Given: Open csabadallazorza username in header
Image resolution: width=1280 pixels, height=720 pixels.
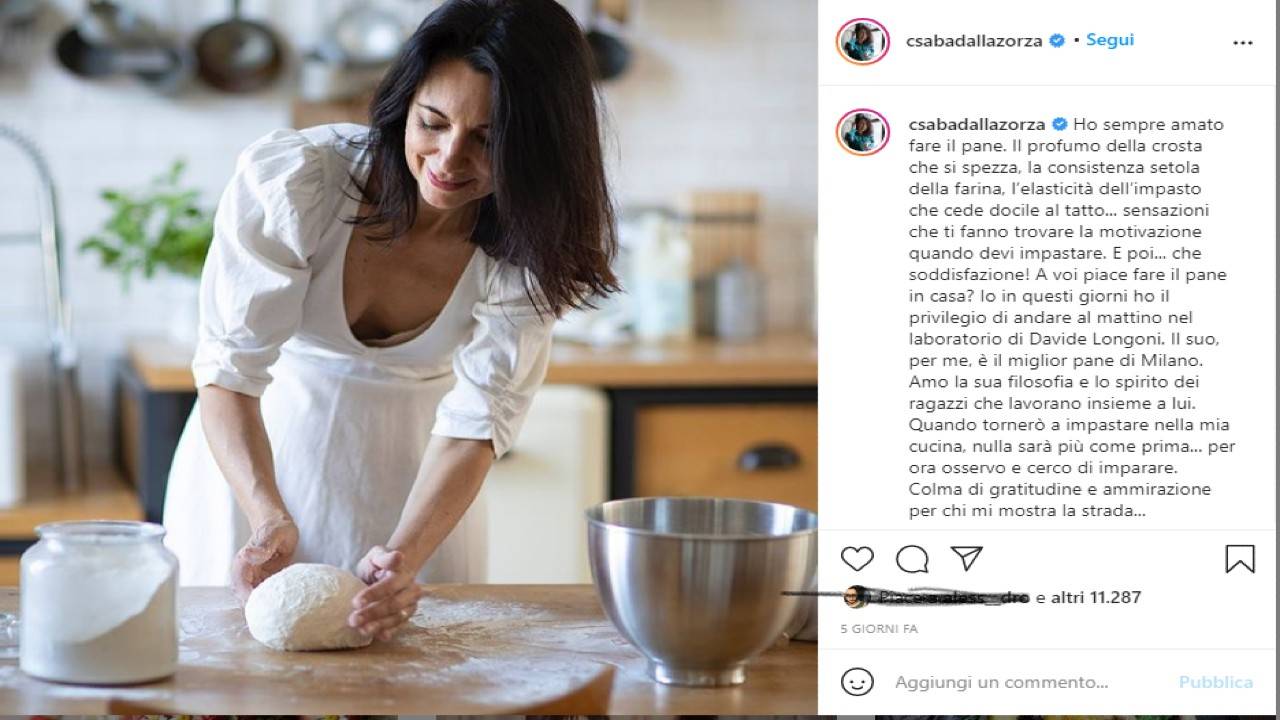Looking at the screenshot, I should (x=976, y=41).
